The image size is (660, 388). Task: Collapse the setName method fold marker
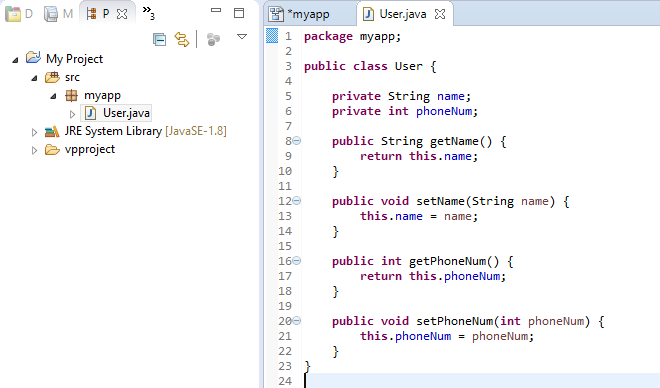coord(297,201)
